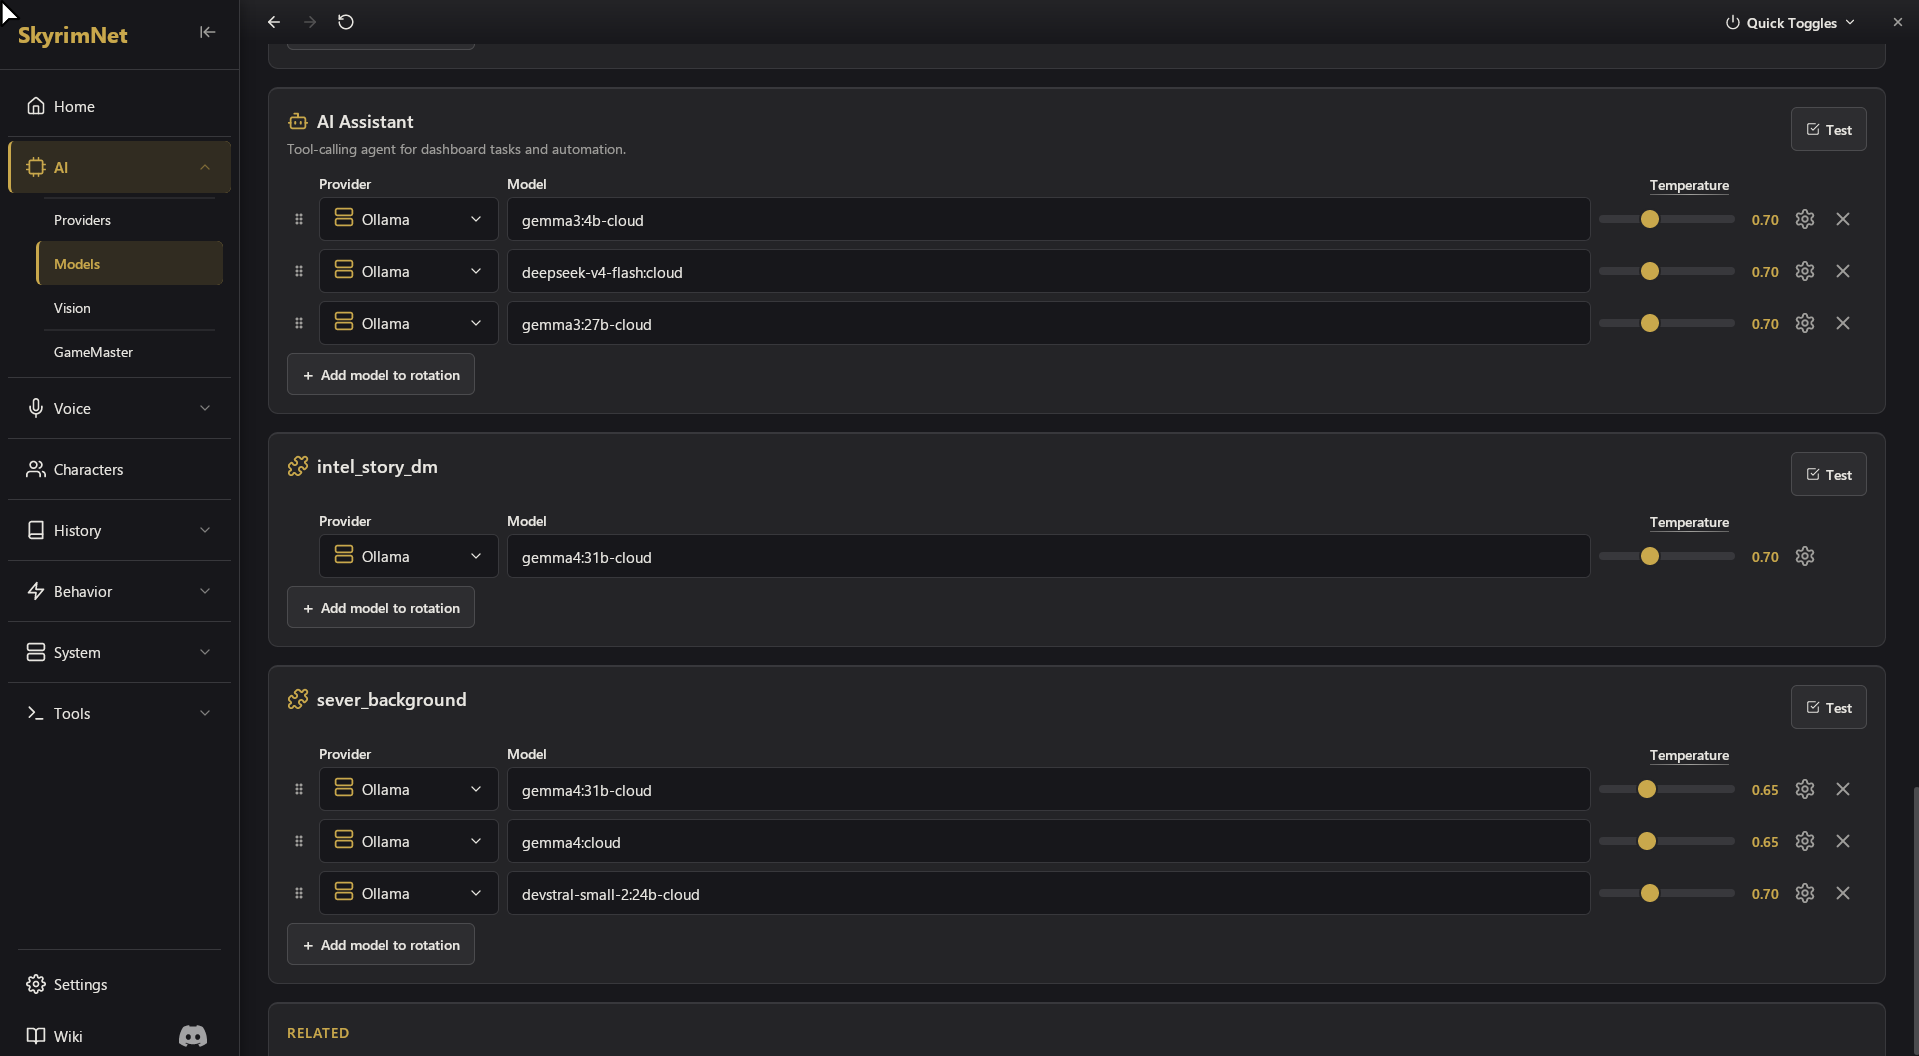Open the Quick Toggles menu
The height and width of the screenshot is (1056, 1919).
point(1790,22)
